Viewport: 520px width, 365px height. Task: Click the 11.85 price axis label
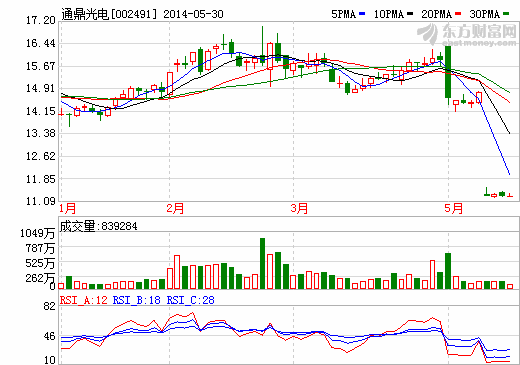pyautogui.click(x=41, y=179)
